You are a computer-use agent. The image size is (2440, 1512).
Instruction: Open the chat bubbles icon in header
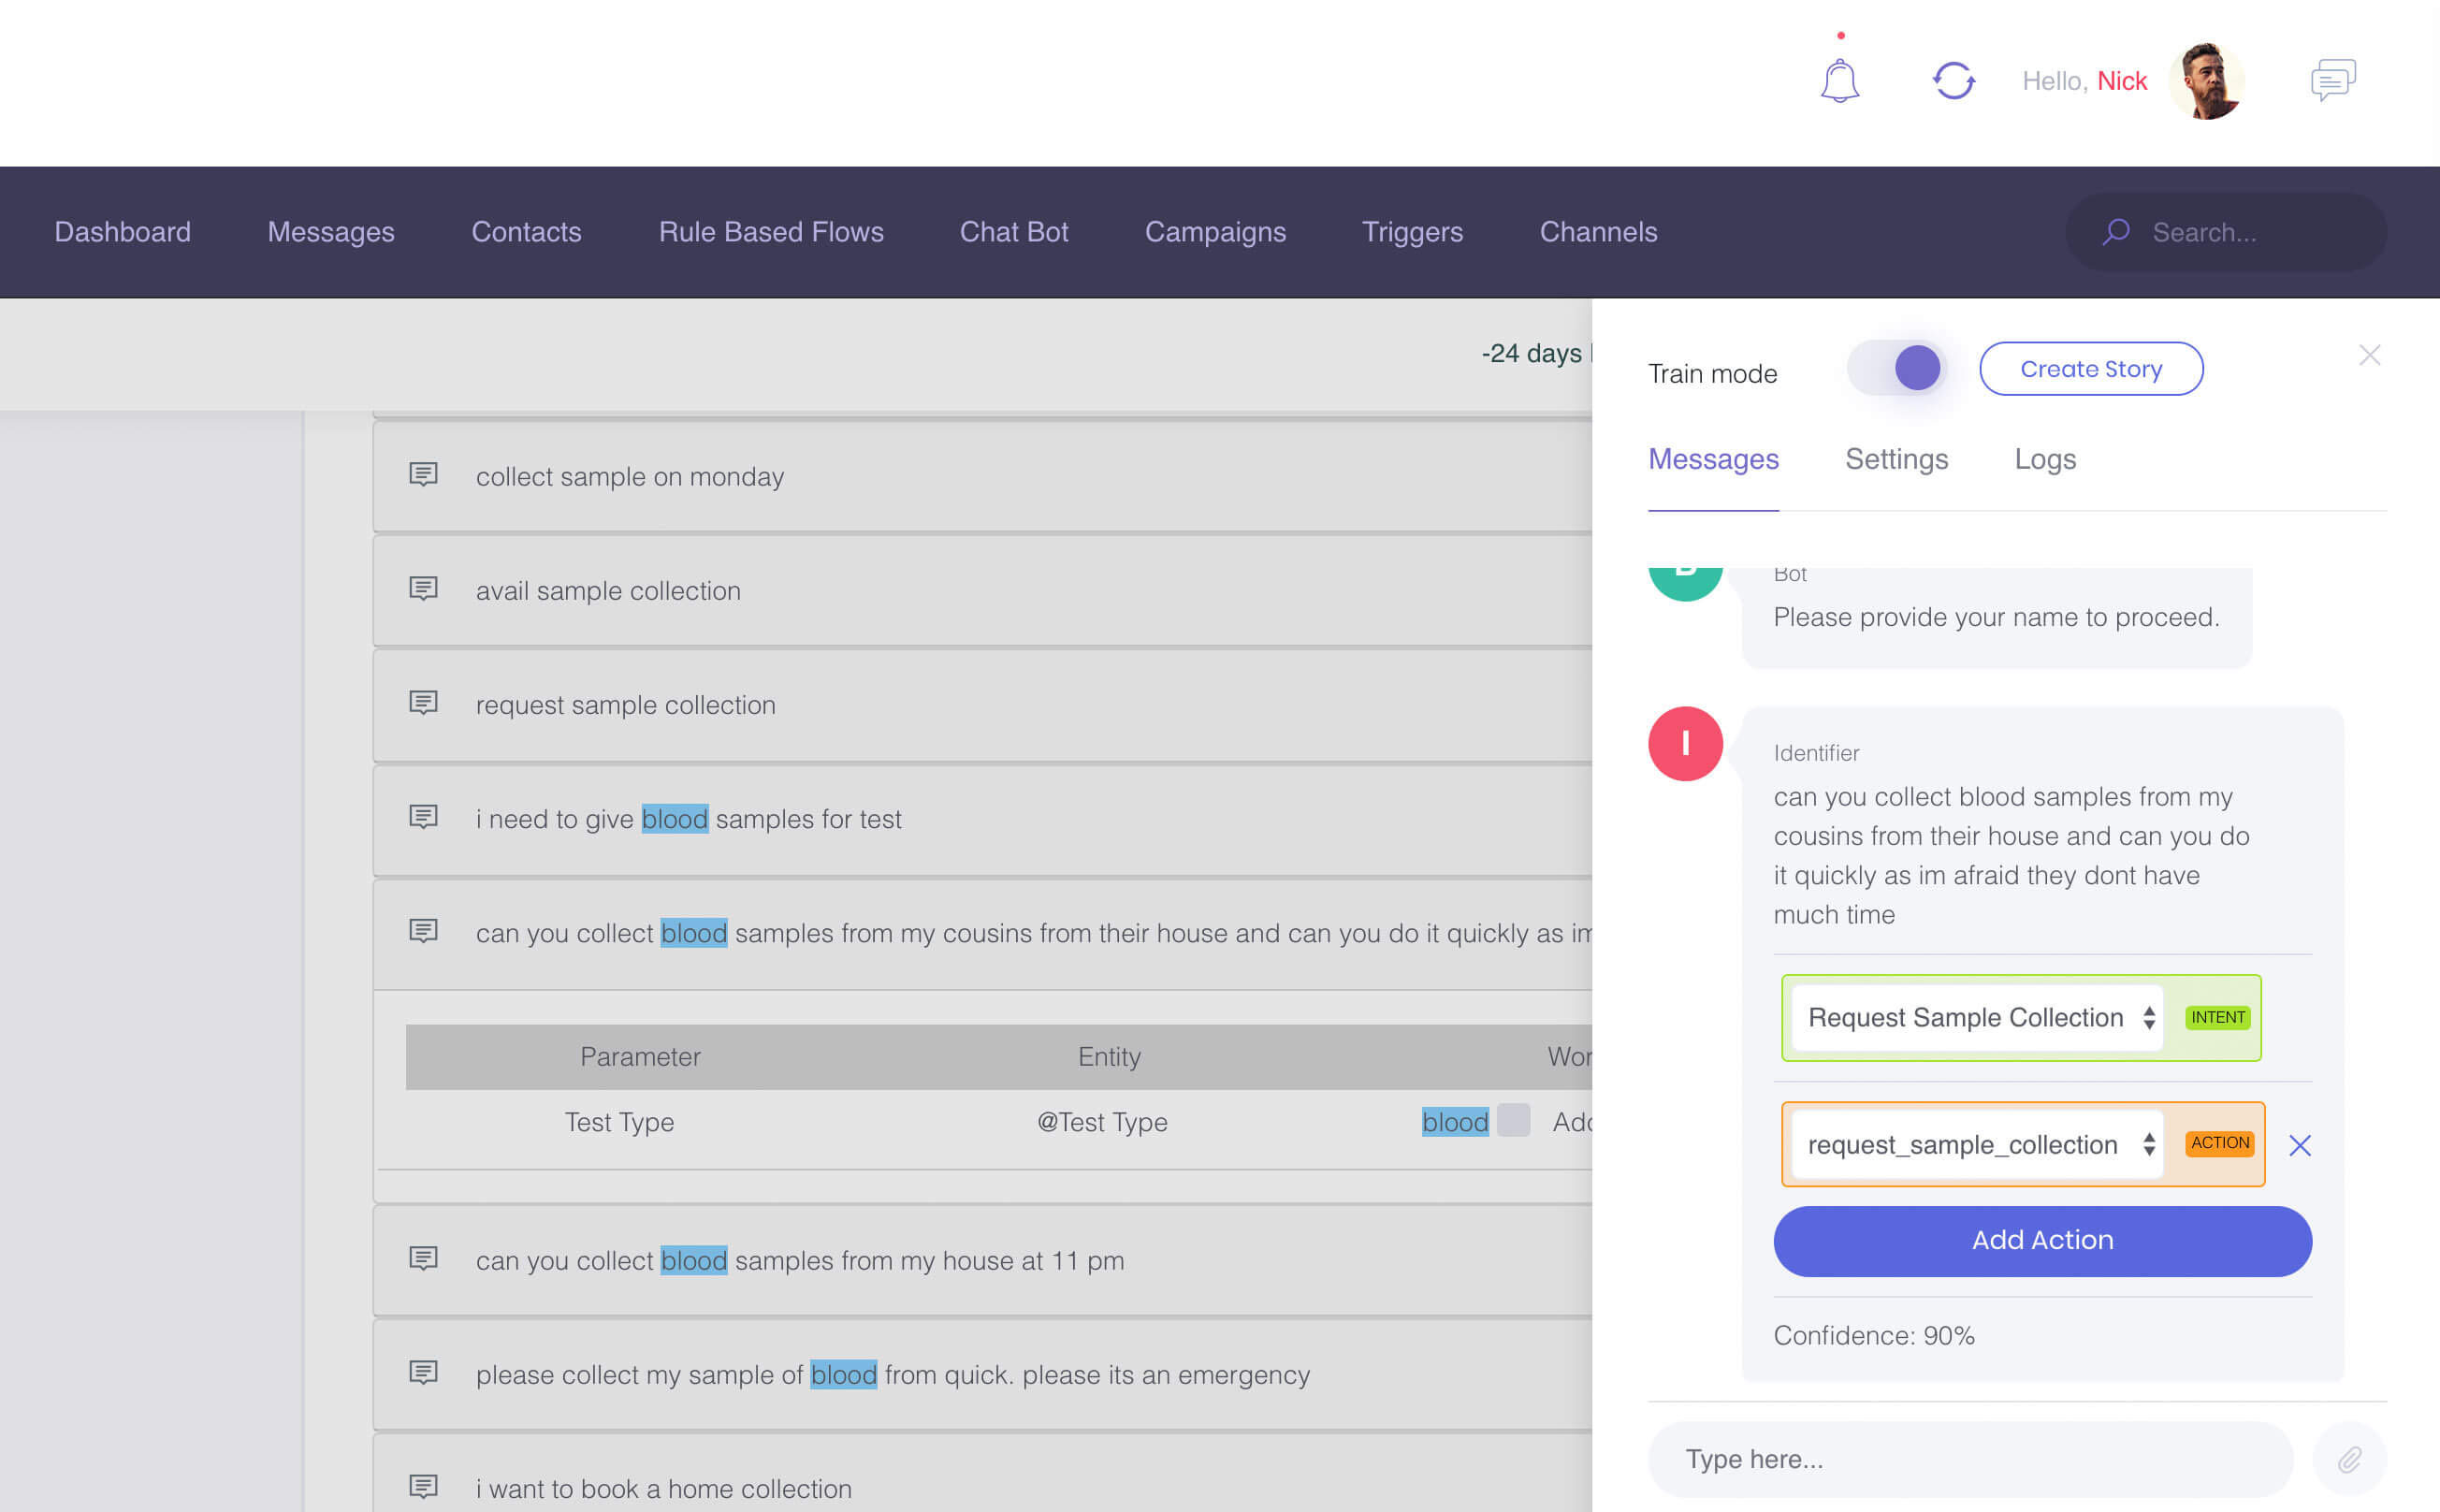click(x=2333, y=80)
